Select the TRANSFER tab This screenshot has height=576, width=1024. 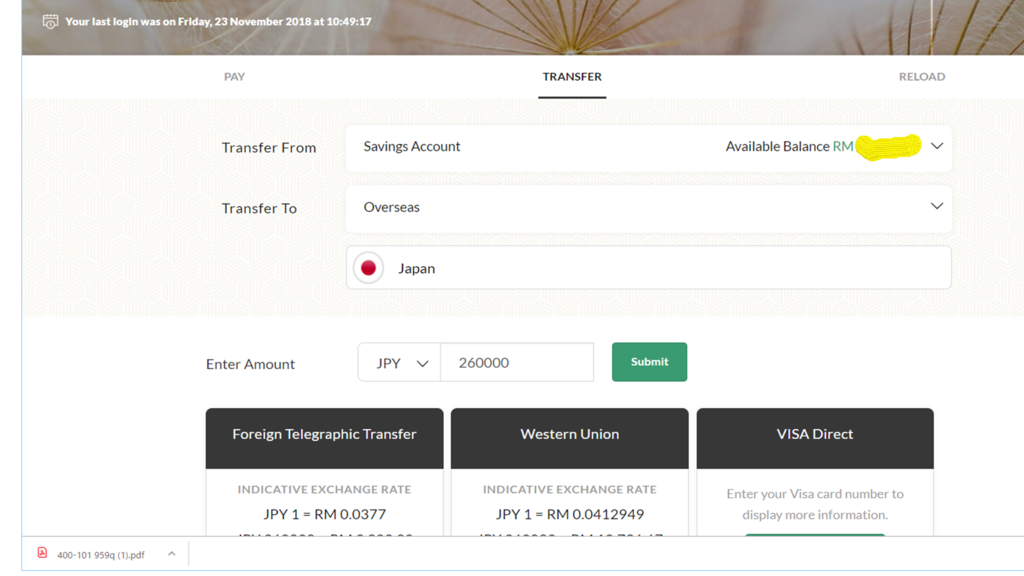click(x=572, y=76)
